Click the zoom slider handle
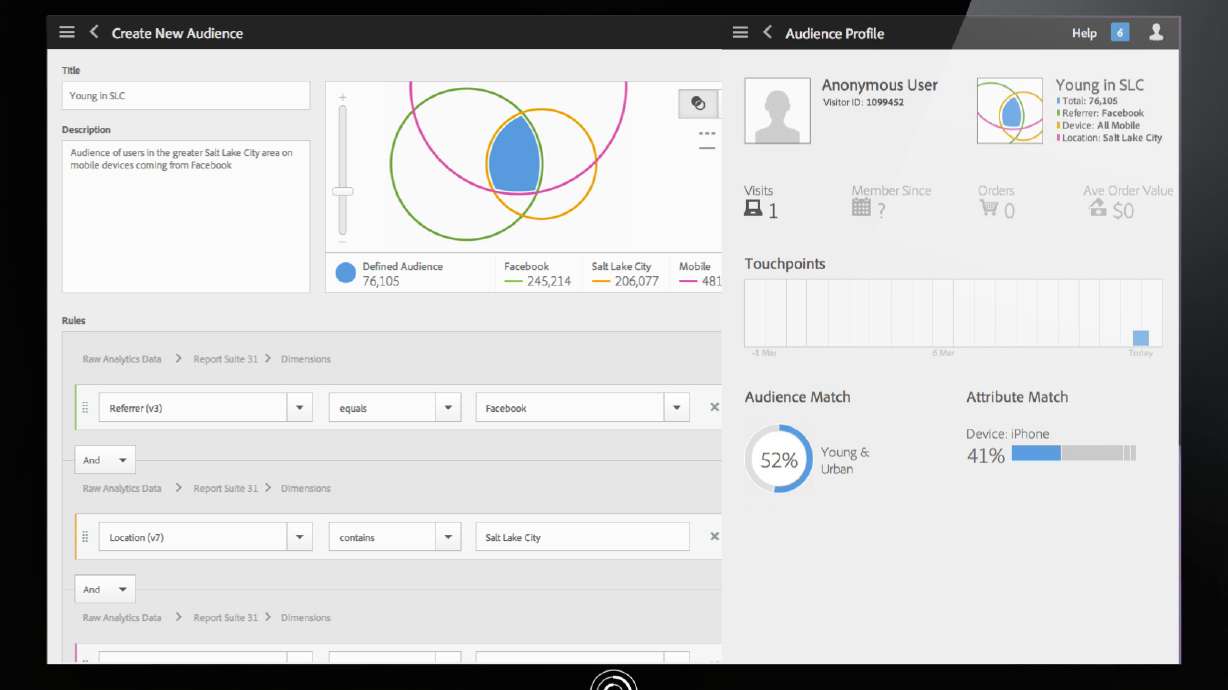This screenshot has width=1228, height=690. 343,190
